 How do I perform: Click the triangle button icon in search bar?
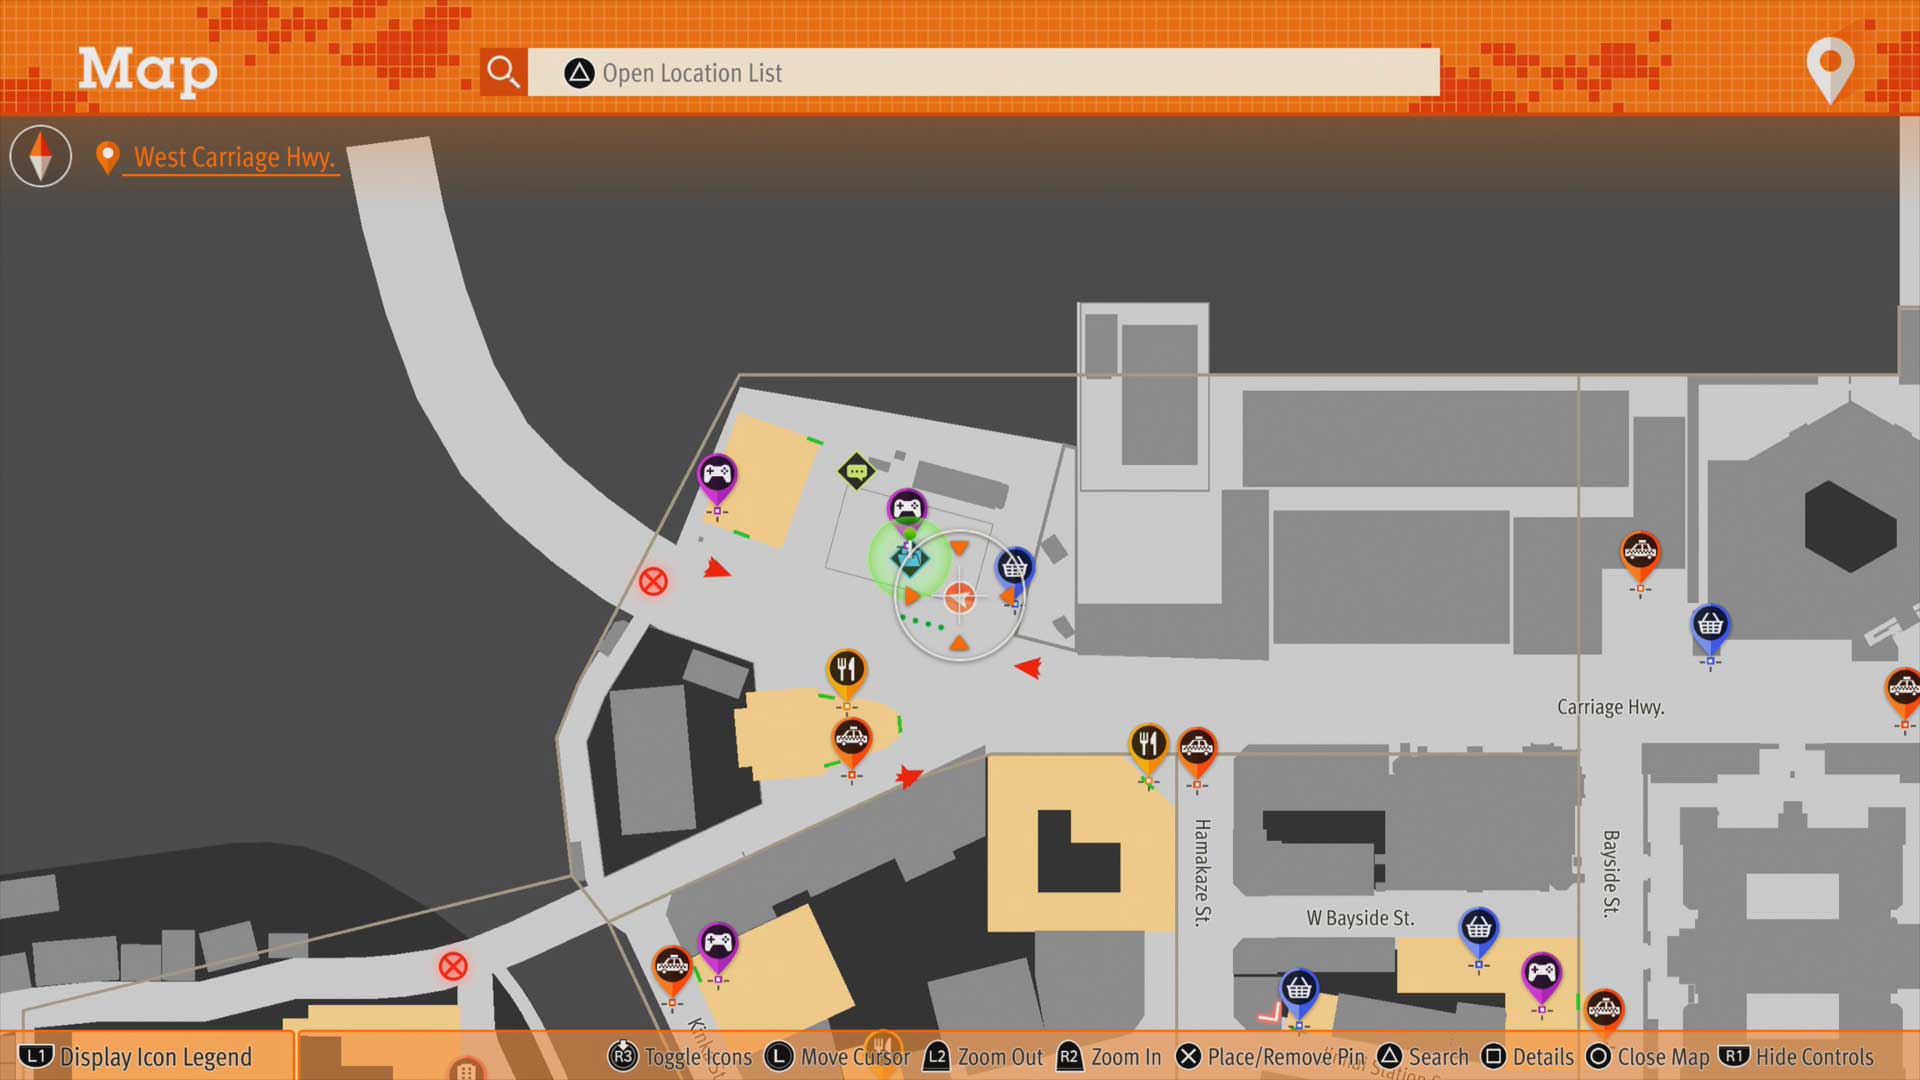pos(579,73)
